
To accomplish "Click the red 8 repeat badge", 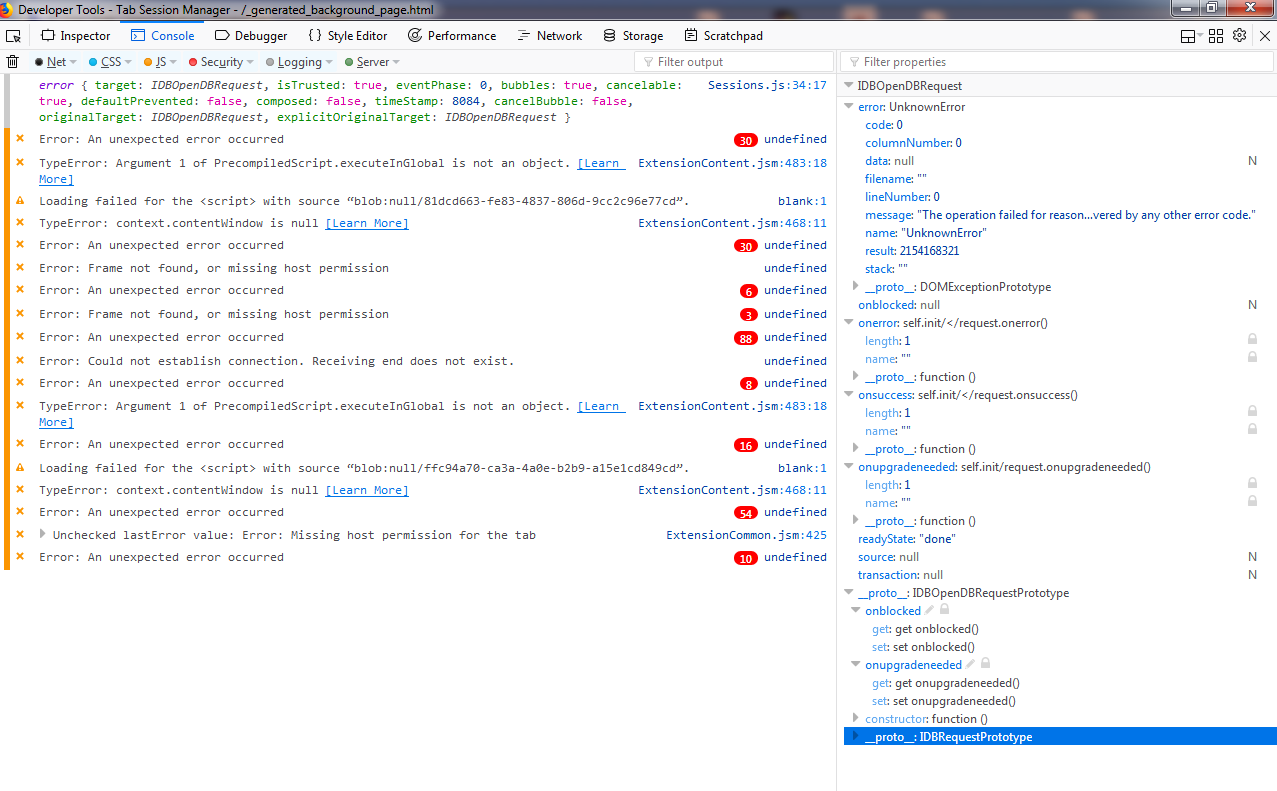I will tap(748, 384).
